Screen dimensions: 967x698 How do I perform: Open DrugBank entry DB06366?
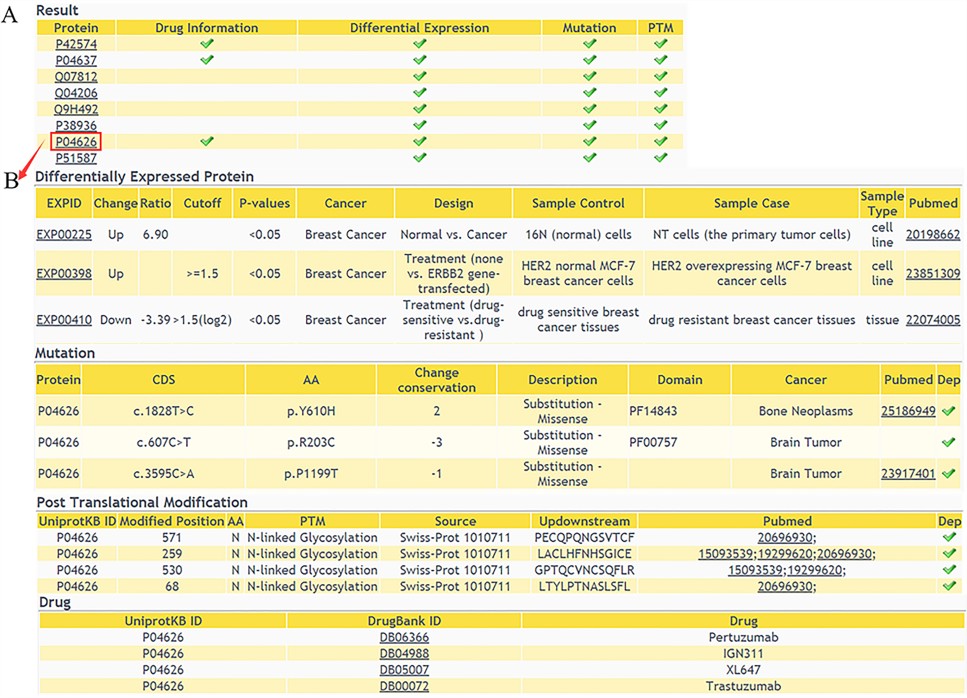pos(404,638)
